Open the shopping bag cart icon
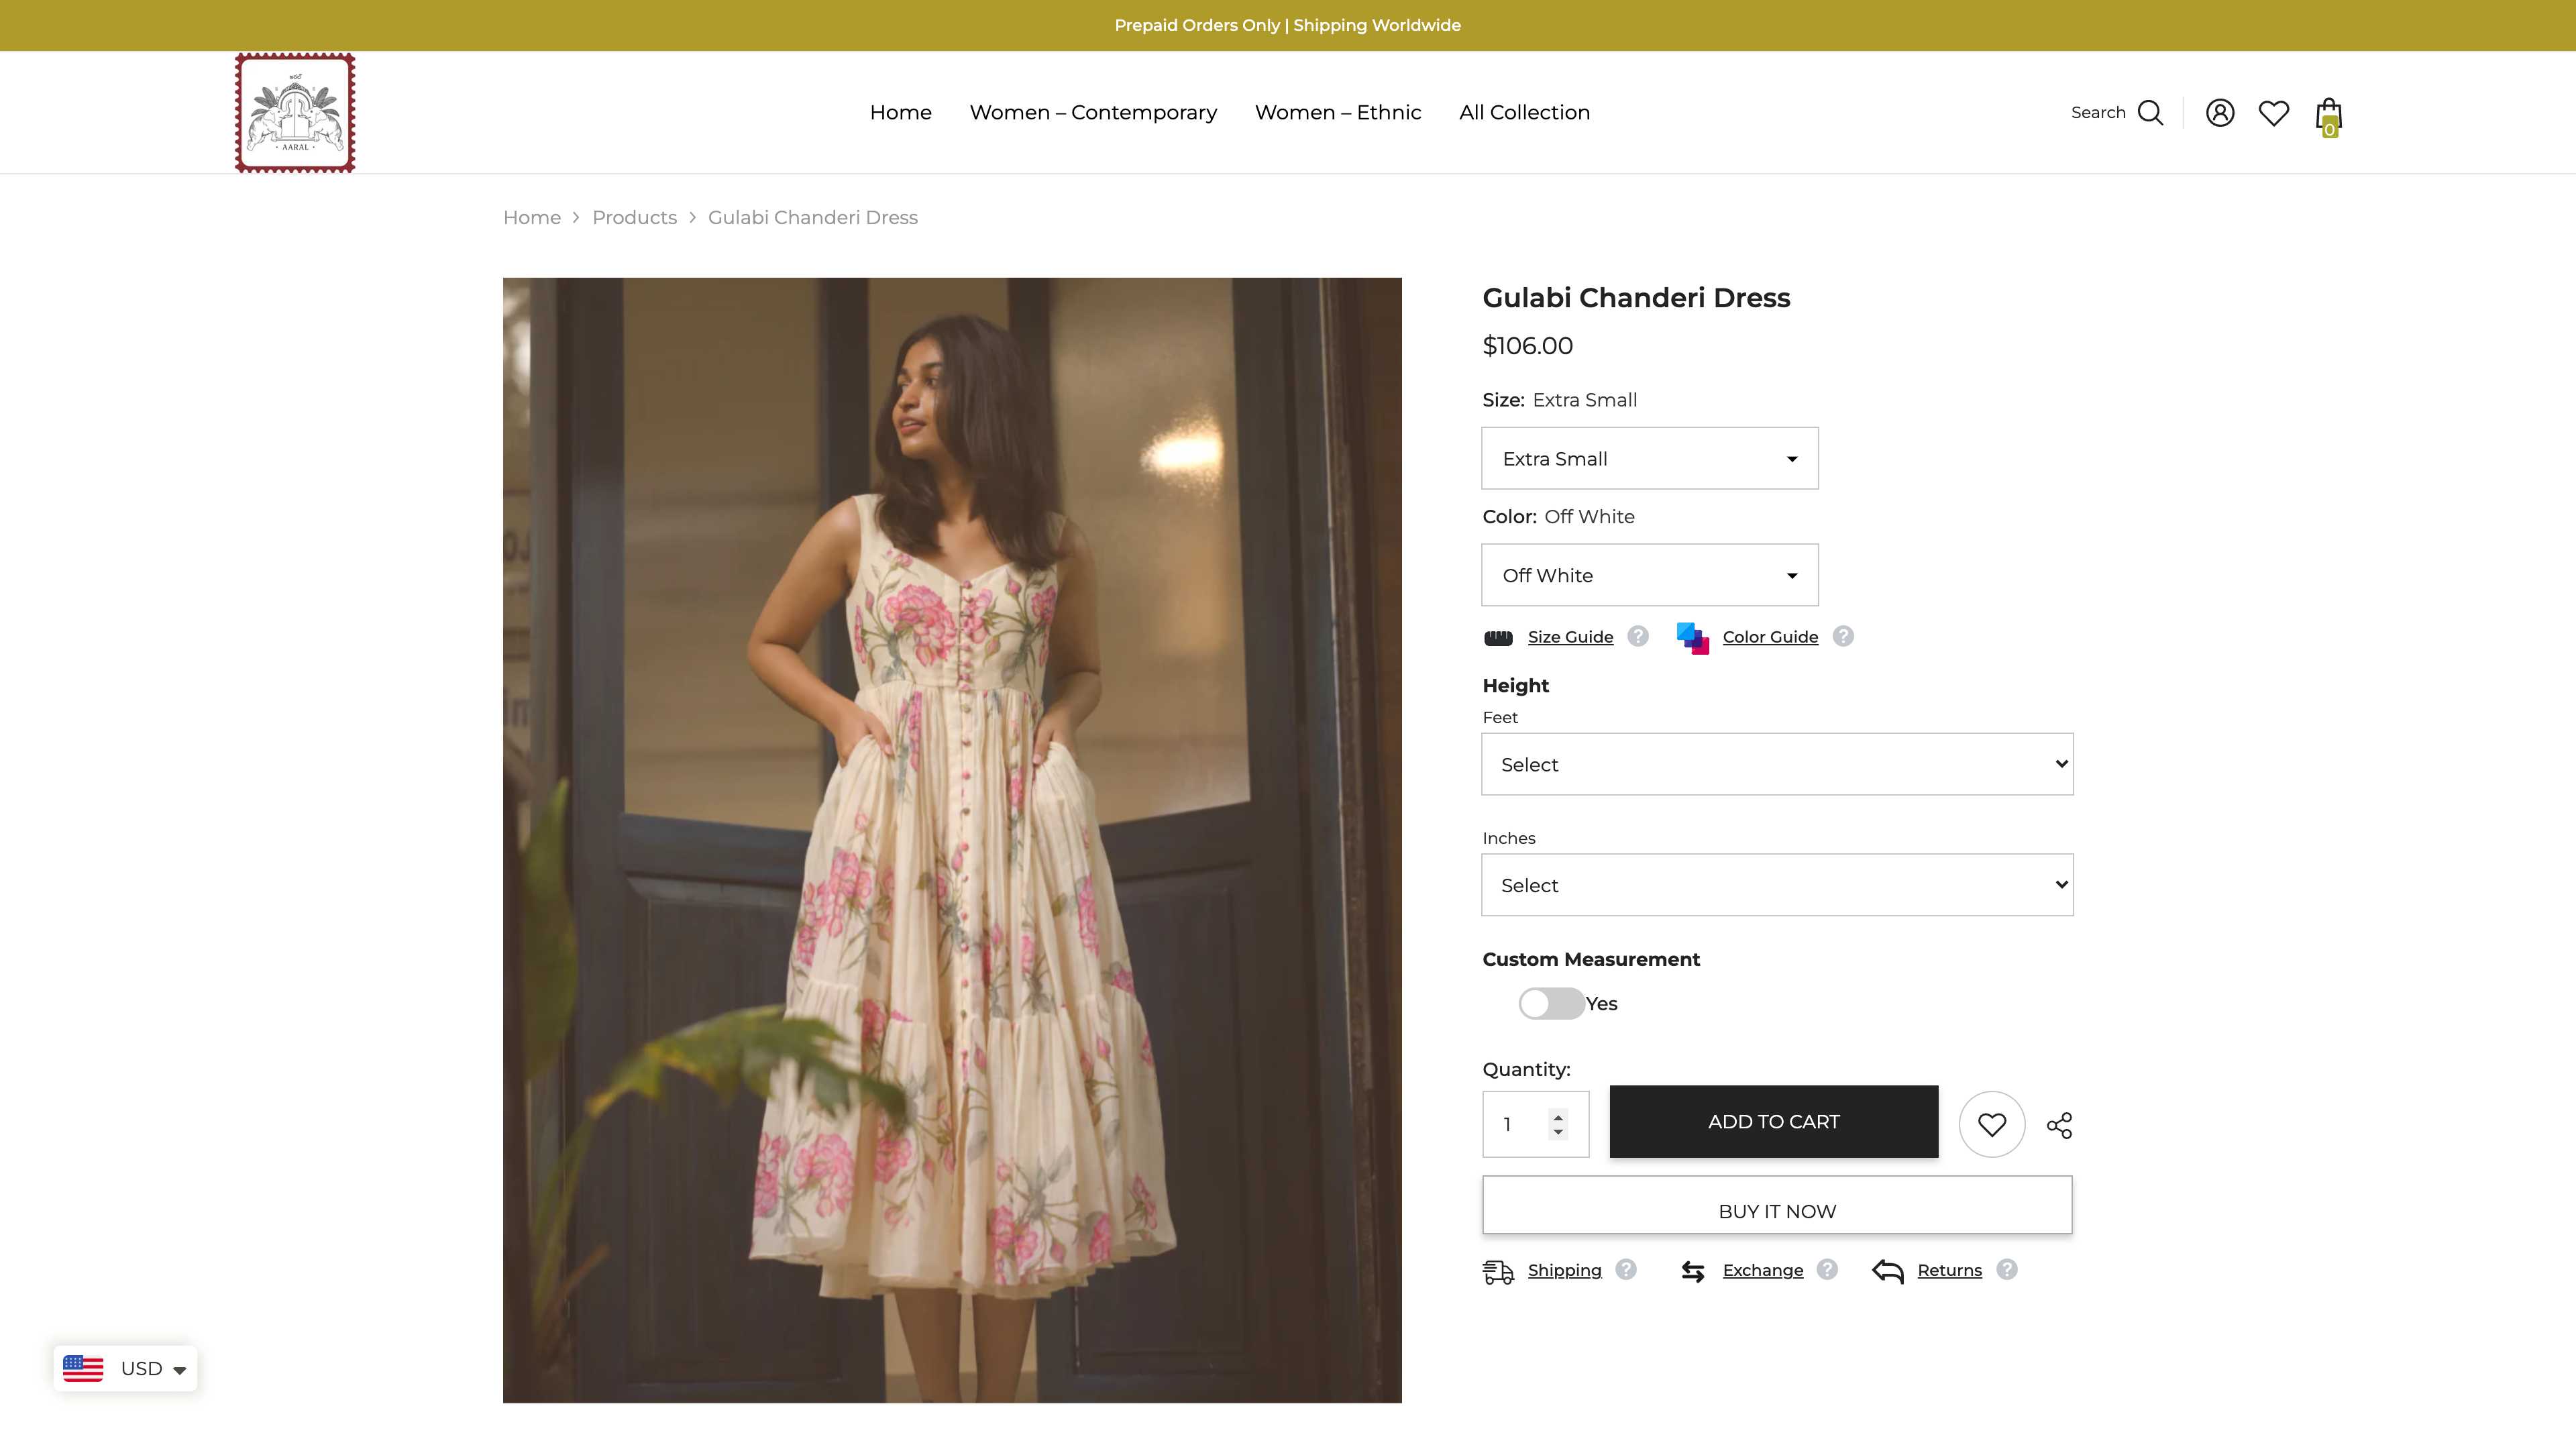The image size is (2576, 1449). (x=2328, y=115)
